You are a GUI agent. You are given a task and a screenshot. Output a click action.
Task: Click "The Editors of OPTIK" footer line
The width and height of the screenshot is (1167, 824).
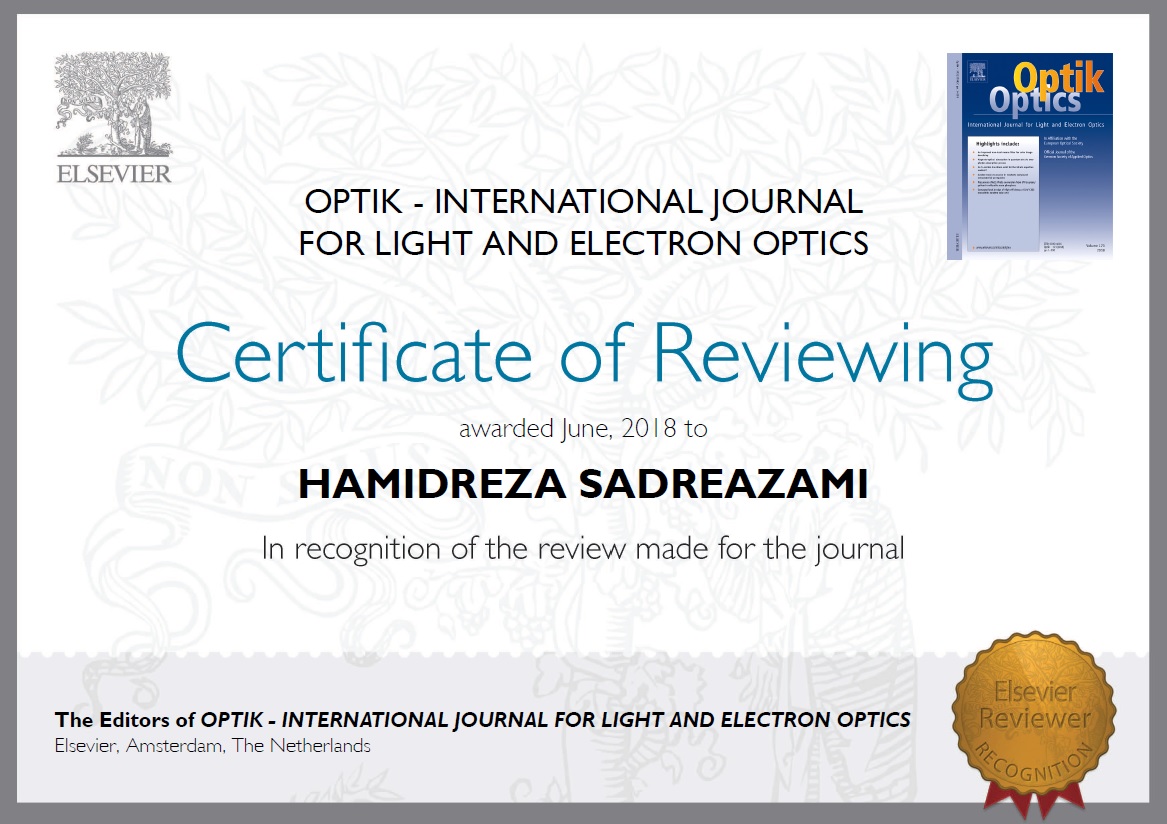[x=482, y=720]
